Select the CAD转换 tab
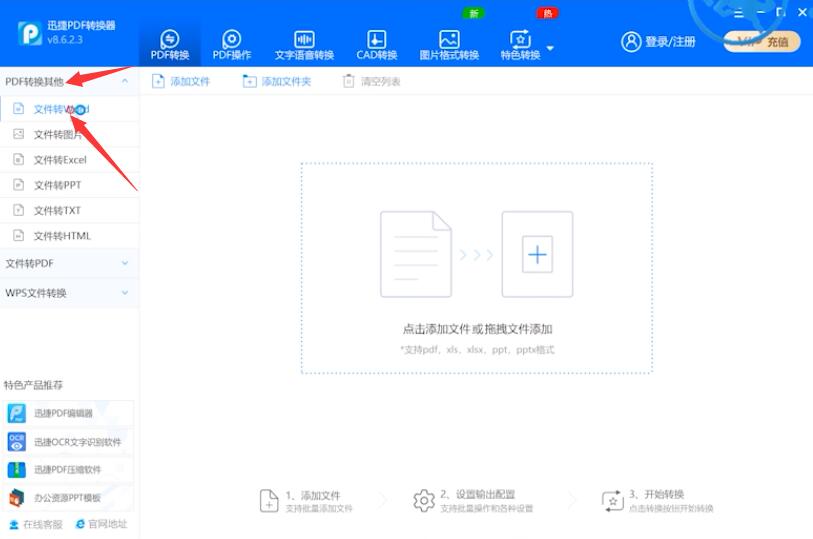Screen dimensions: 813x539 376,45
